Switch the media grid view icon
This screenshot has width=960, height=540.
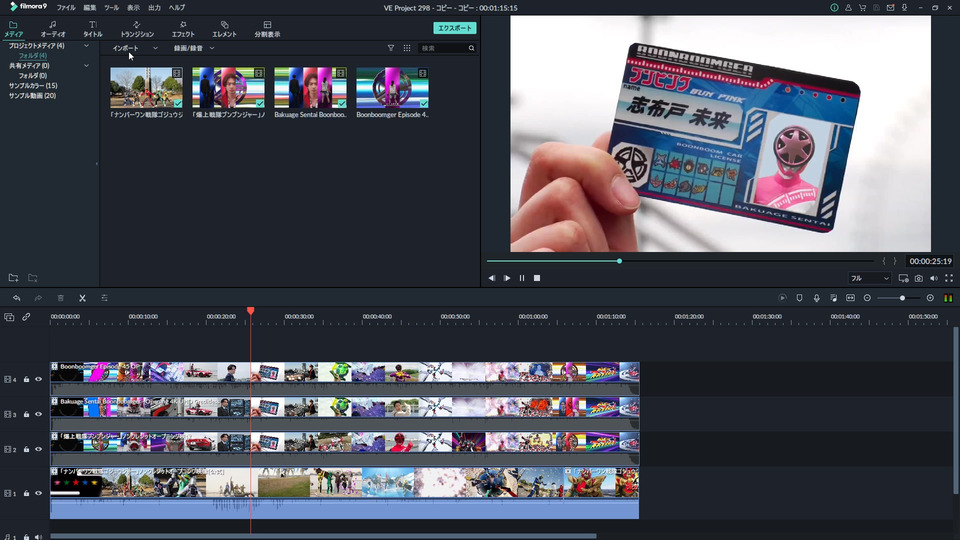[x=407, y=48]
